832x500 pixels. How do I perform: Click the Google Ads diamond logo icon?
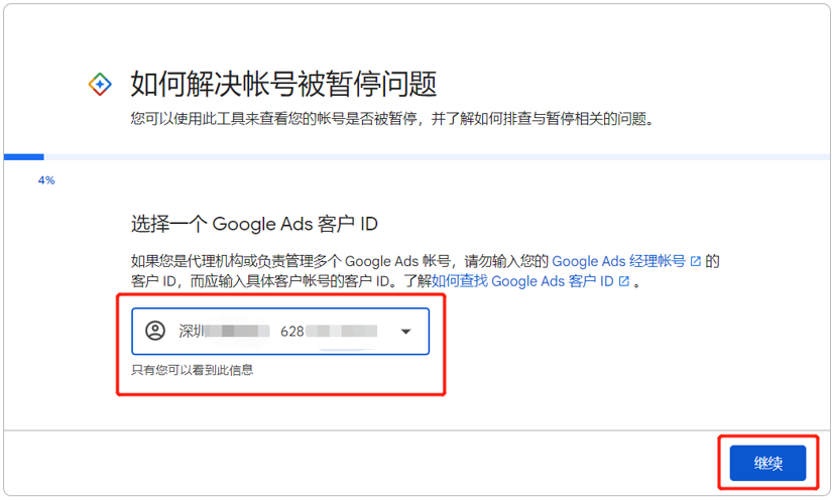[x=100, y=84]
